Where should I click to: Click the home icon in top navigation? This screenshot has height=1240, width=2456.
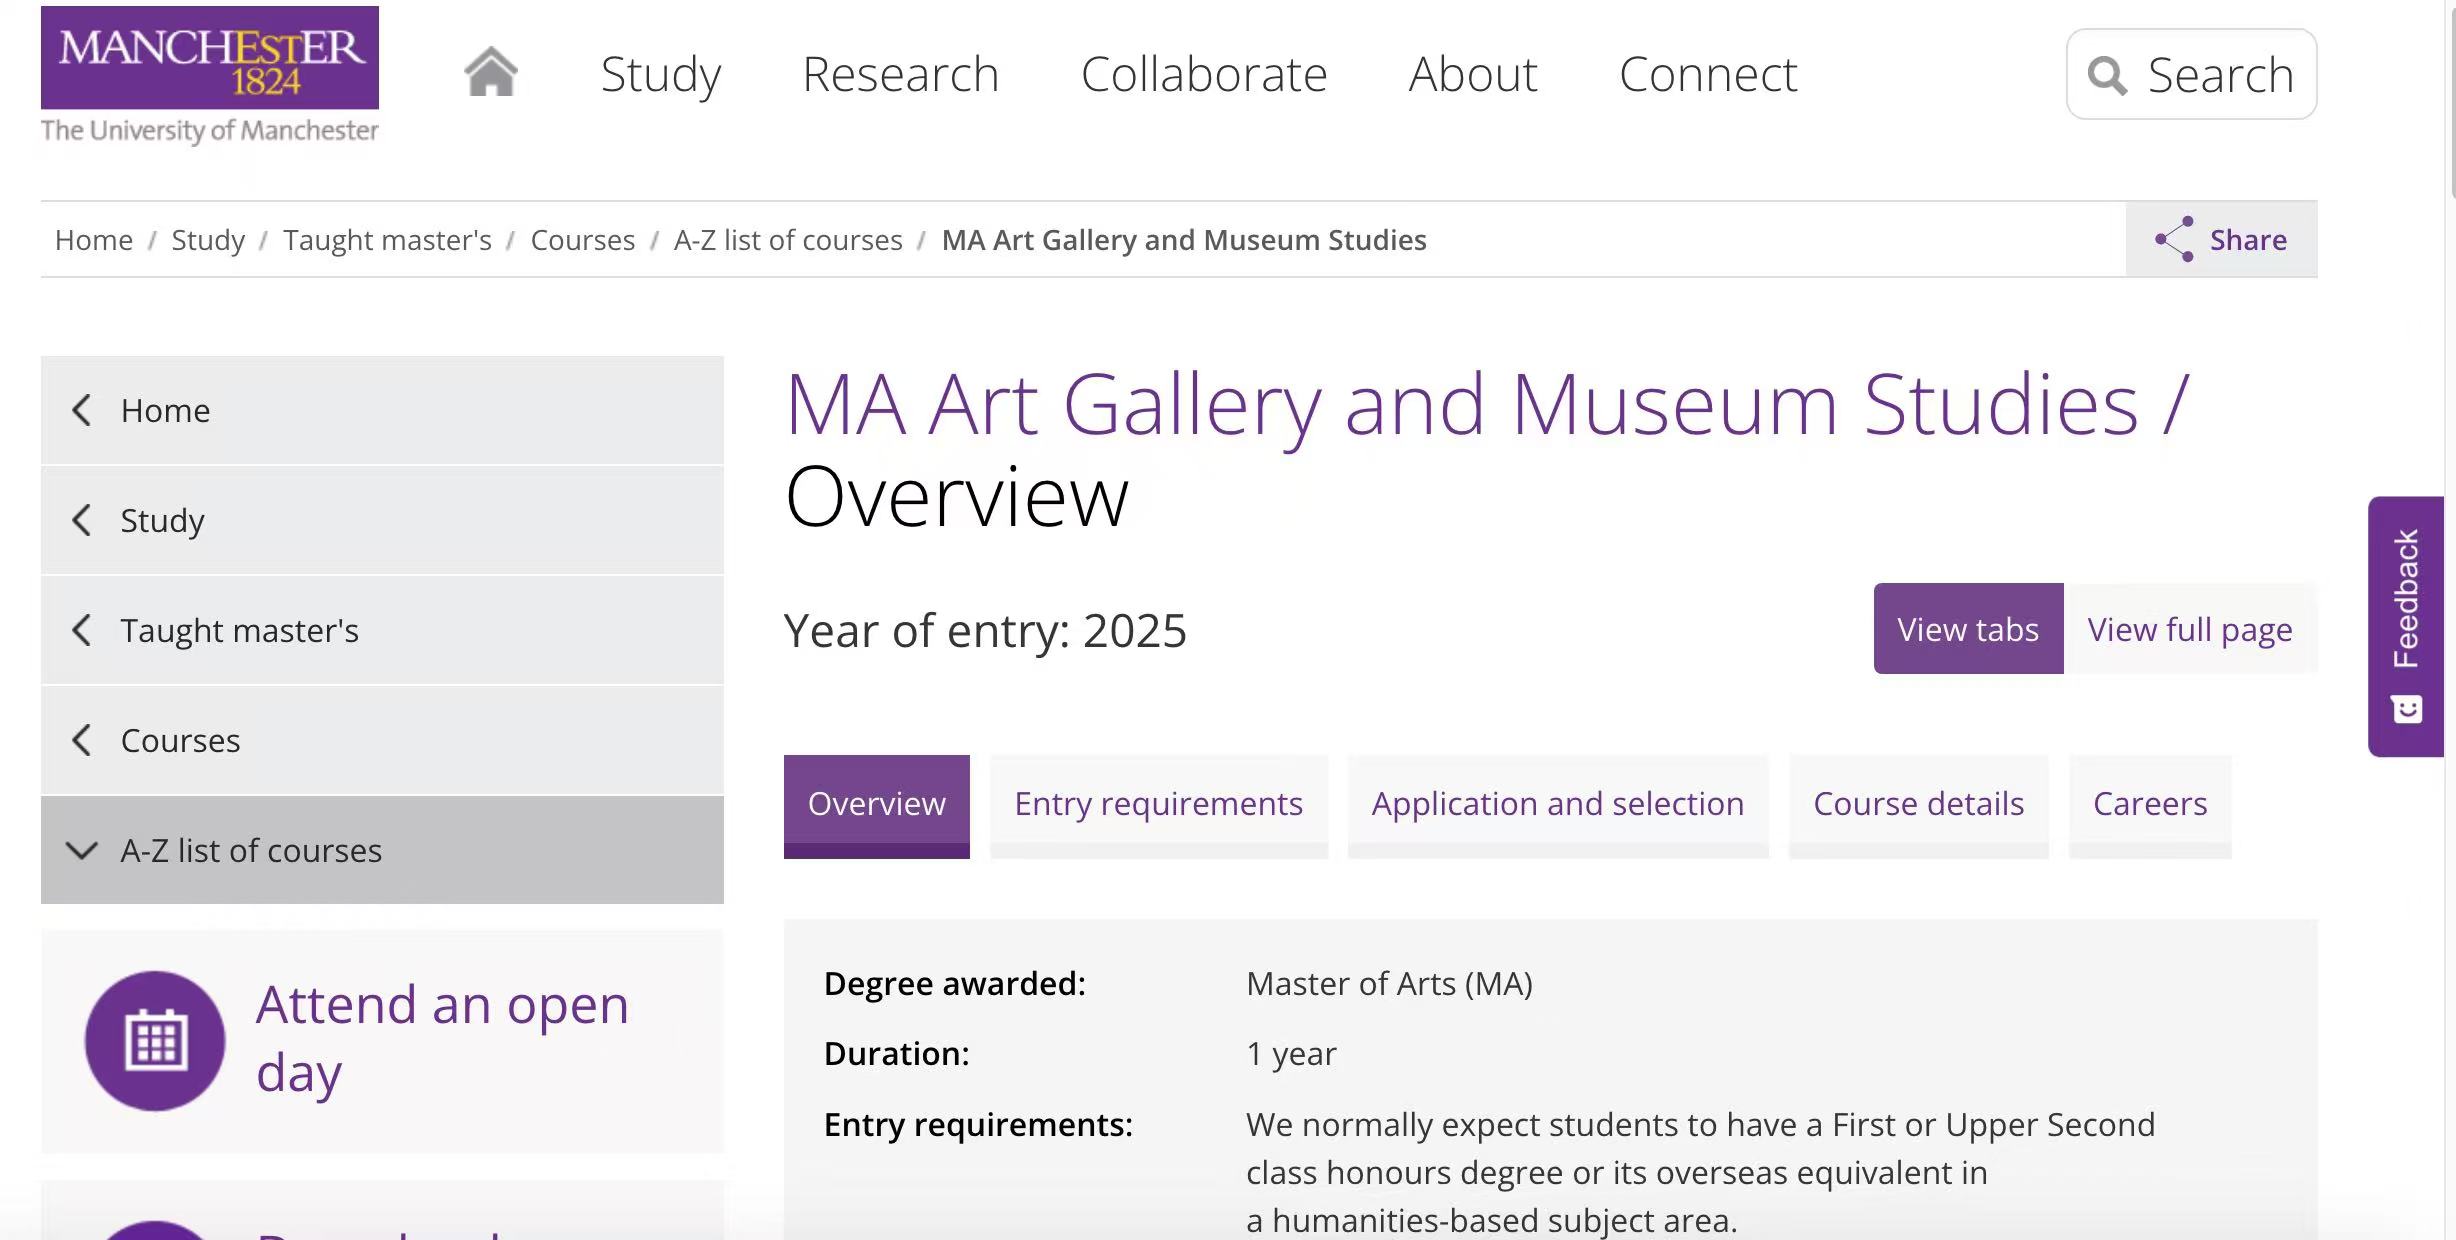click(491, 73)
